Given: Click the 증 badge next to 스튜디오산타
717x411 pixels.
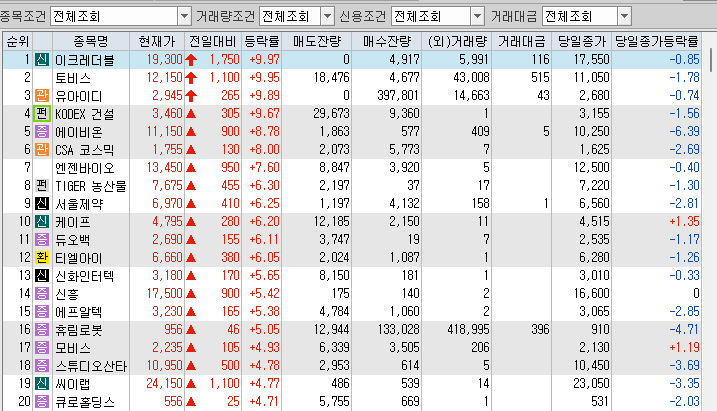Looking at the screenshot, I should point(42,365).
